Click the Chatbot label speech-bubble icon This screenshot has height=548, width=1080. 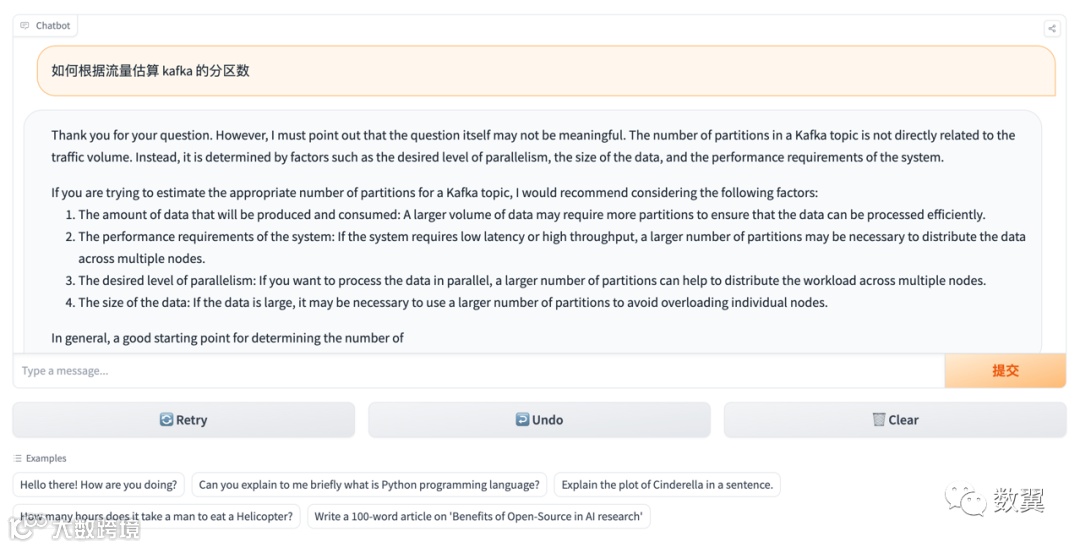[x=25, y=26]
